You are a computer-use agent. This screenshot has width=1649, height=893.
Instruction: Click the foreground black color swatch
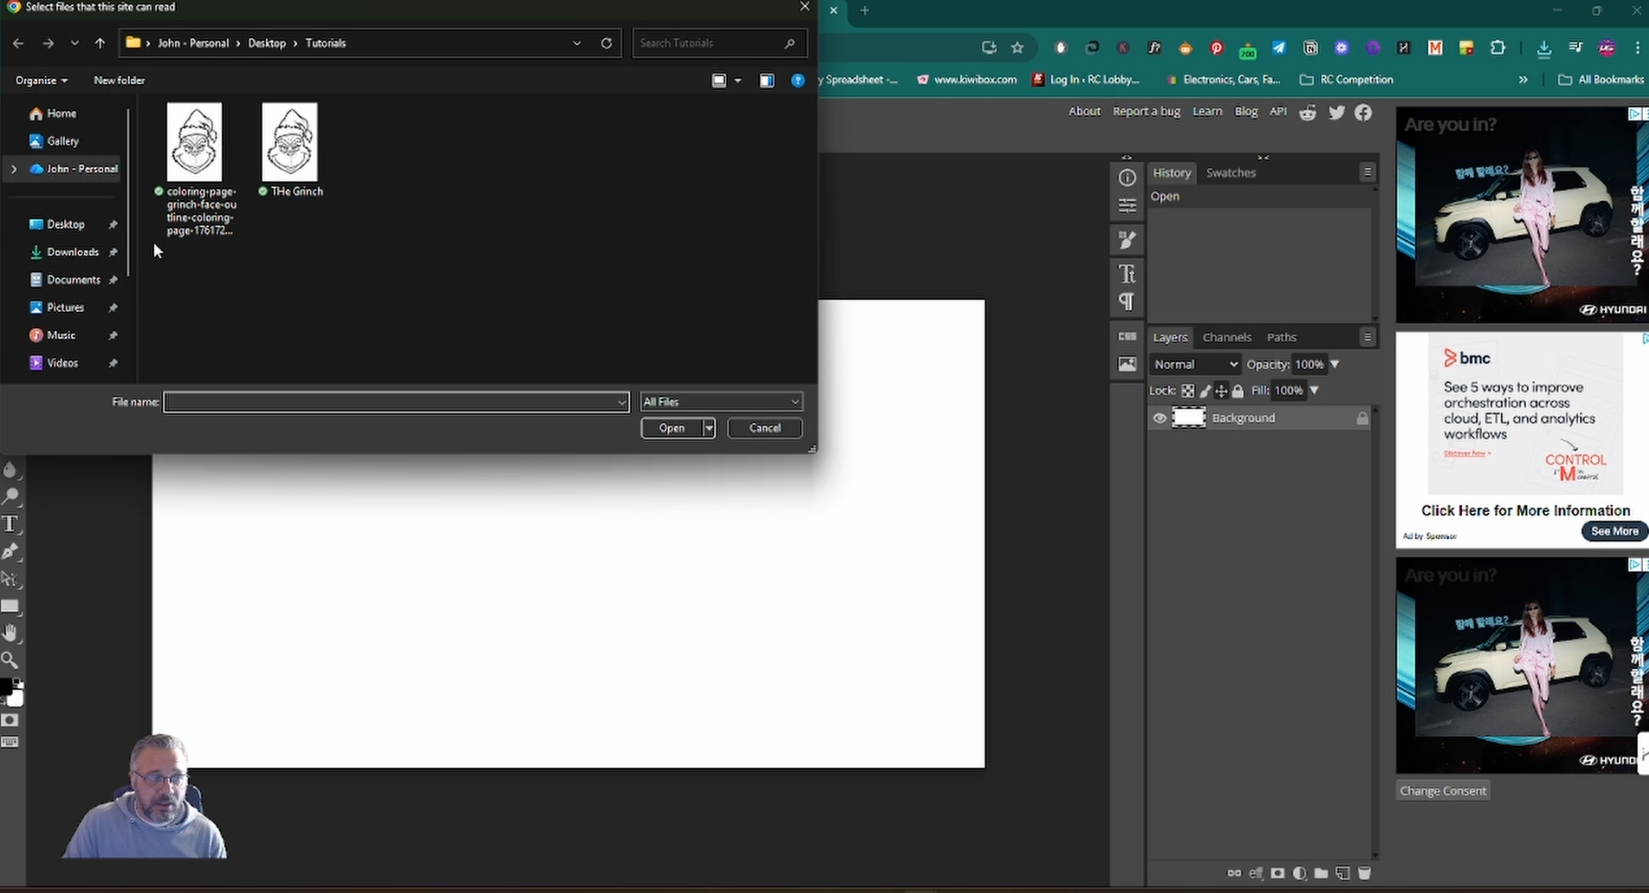[x=5, y=687]
